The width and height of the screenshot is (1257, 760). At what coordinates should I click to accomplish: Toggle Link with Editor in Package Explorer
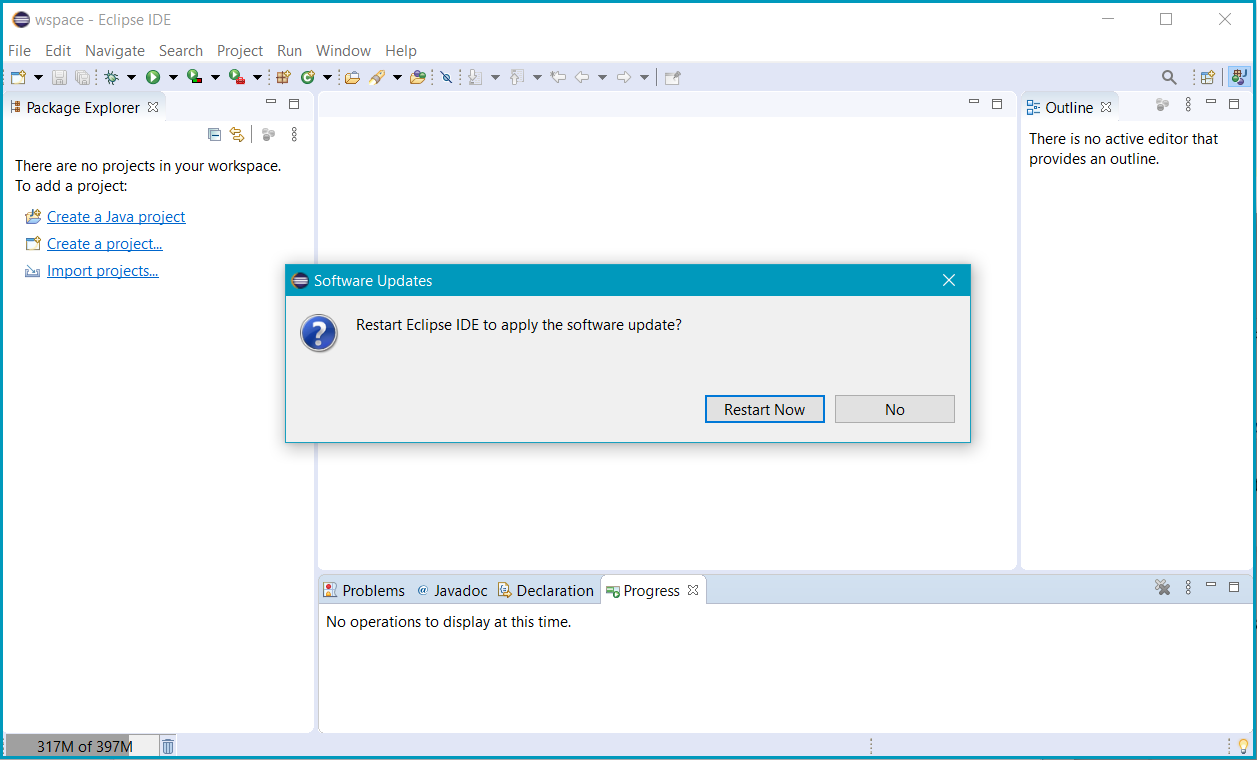(x=237, y=134)
